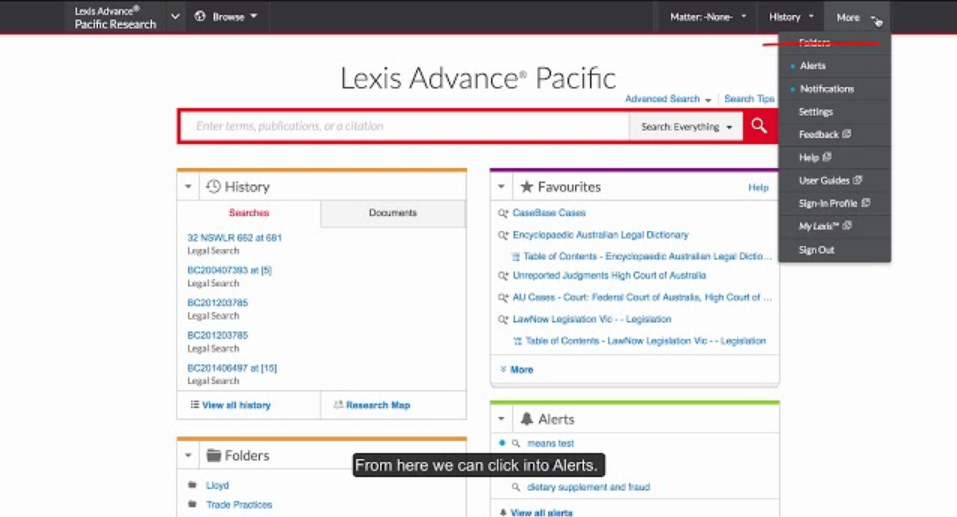Click the Alerts bell icon in pod header
Screen dimensions: 957x517
(x=527, y=419)
